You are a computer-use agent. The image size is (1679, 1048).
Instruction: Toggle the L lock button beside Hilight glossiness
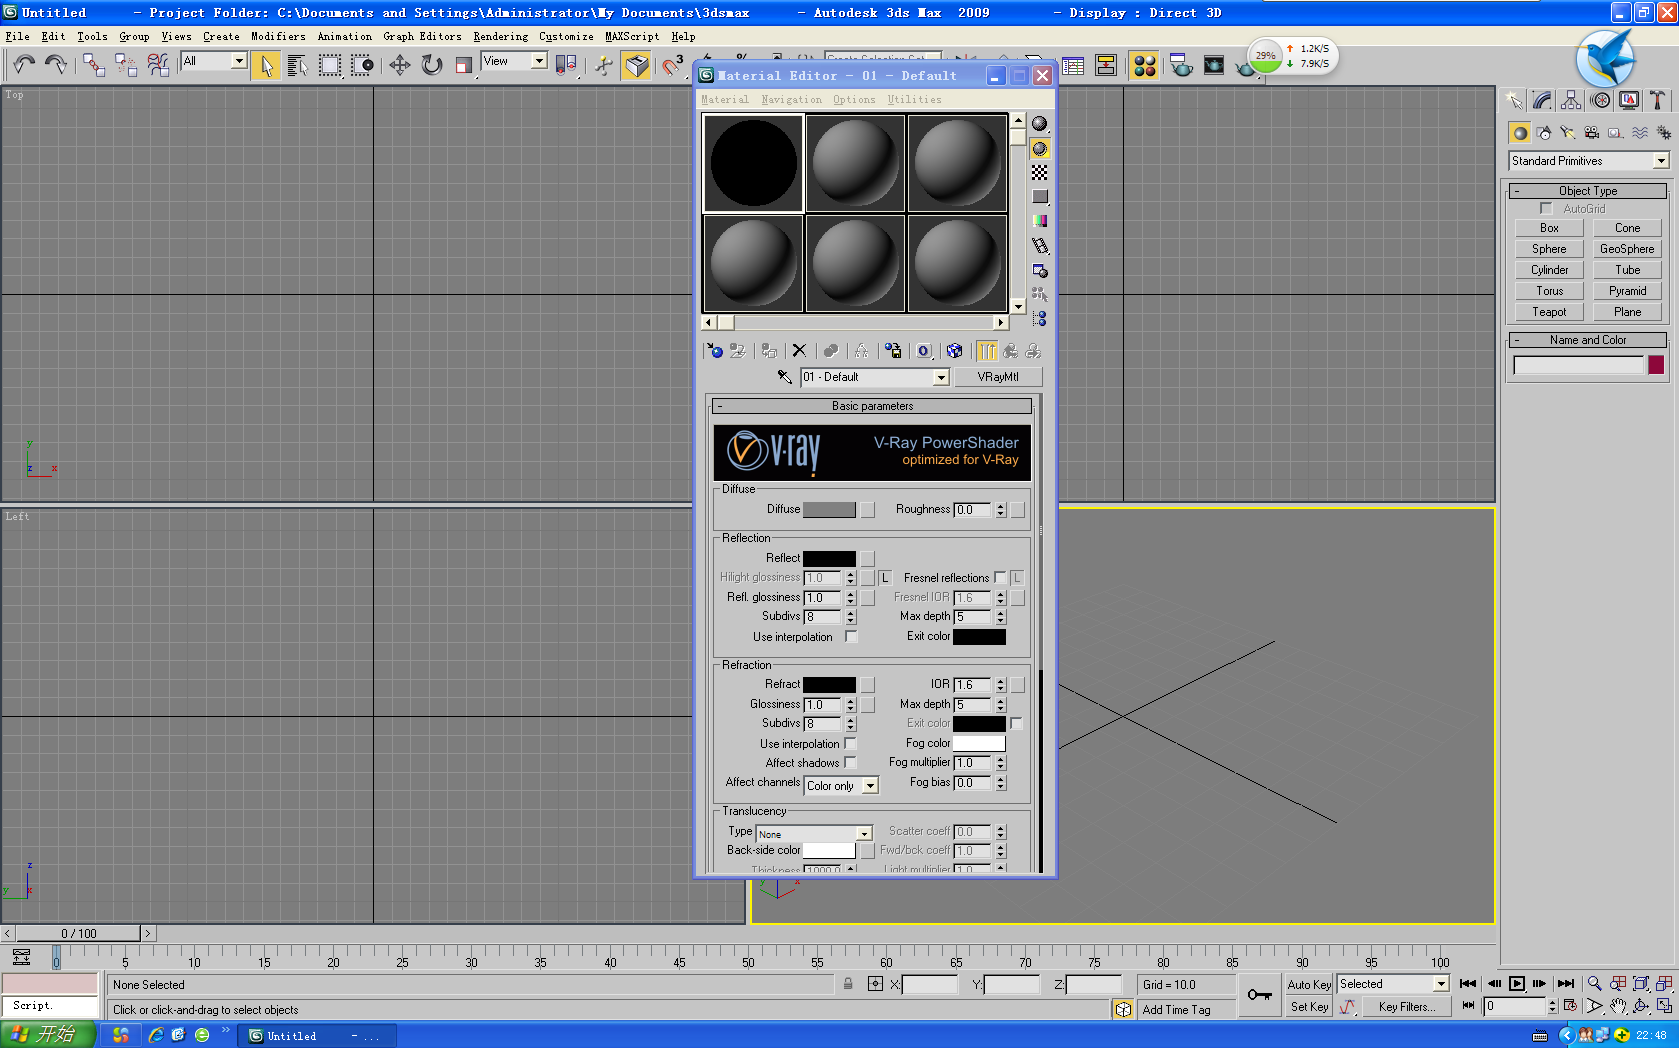pyautogui.click(x=885, y=578)
